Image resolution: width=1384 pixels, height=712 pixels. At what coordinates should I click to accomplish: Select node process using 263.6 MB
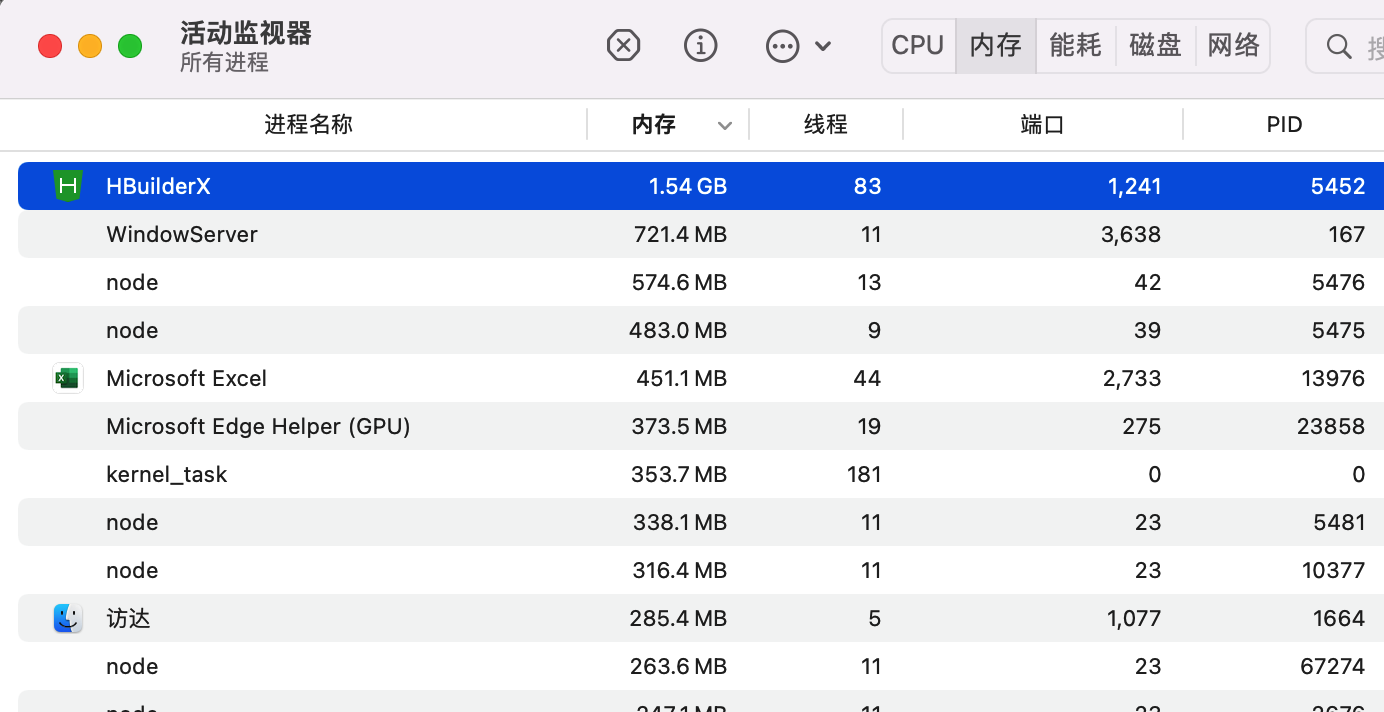(701, 666)
